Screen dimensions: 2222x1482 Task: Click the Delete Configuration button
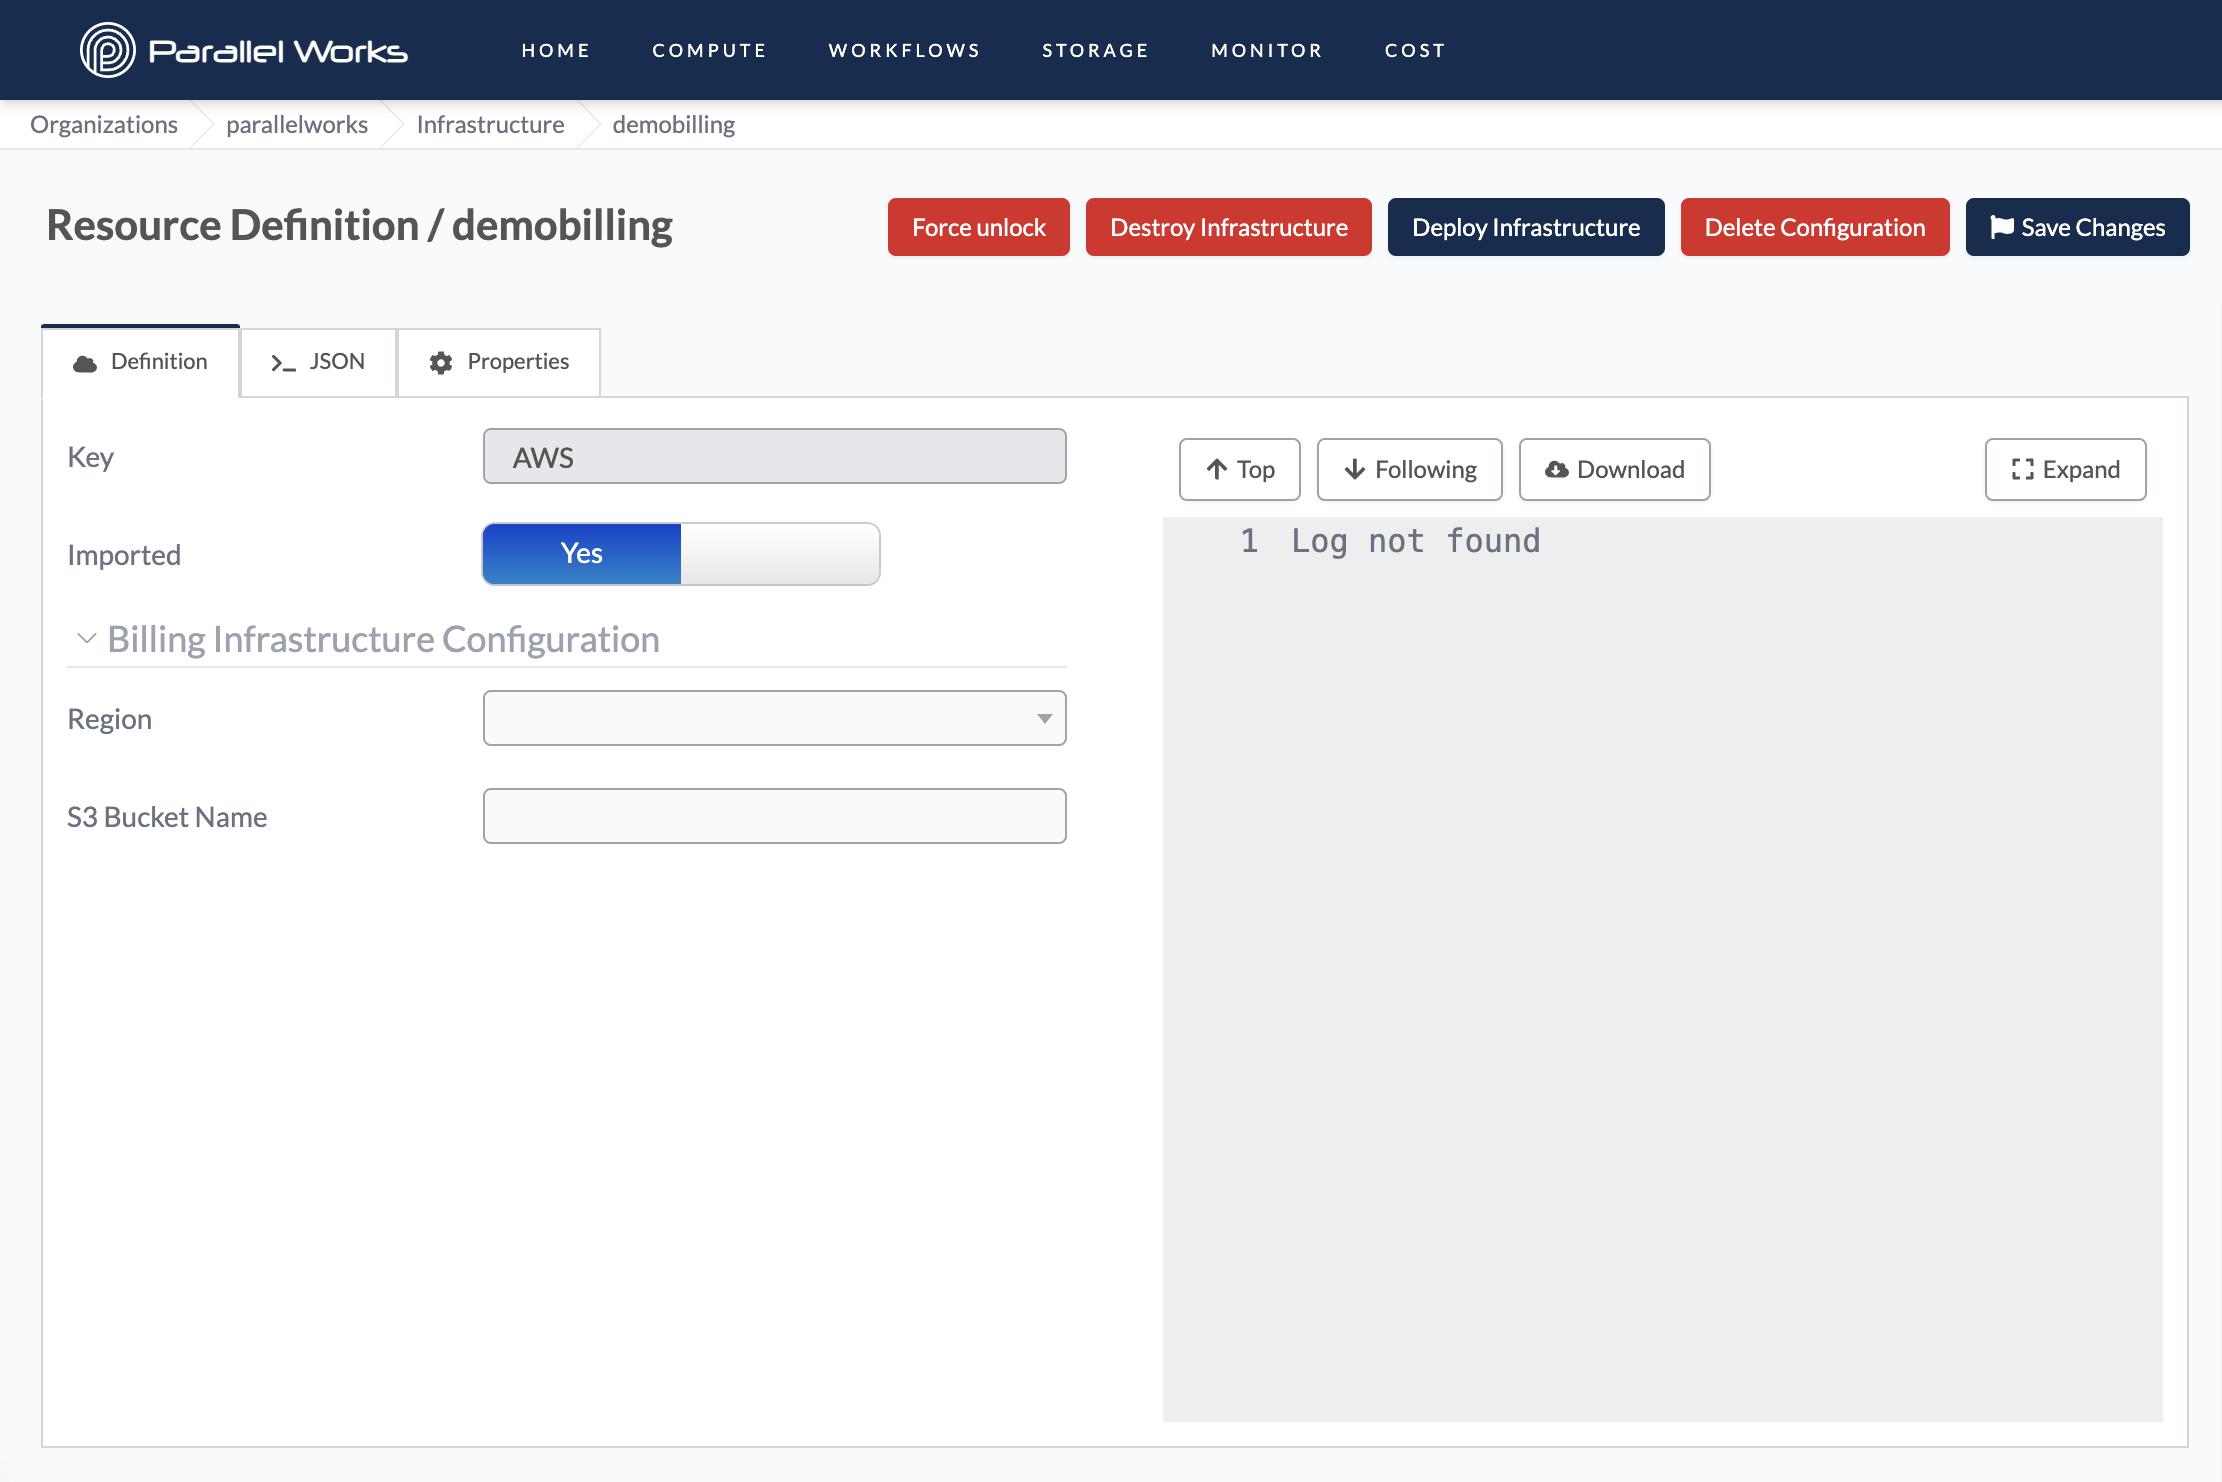pyautogui.click(x=1814, y=227)
